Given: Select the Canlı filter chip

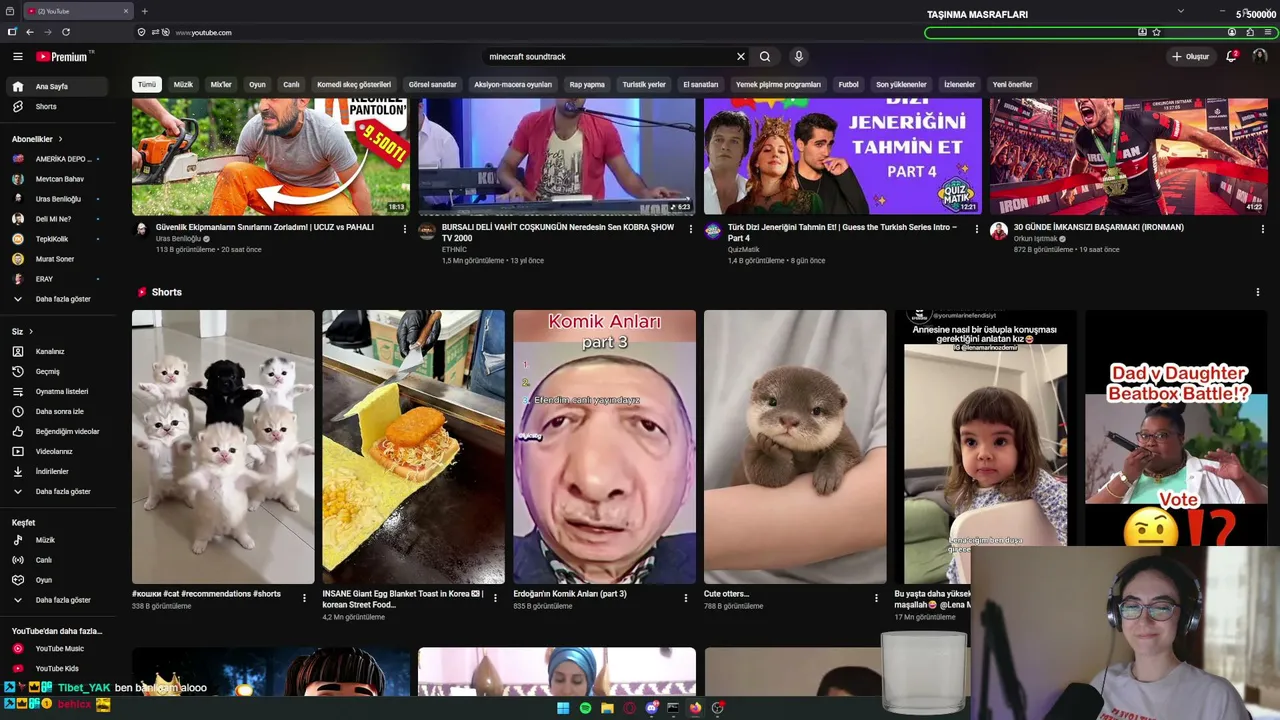Looking at the screenshot, I should pos(291,85).
